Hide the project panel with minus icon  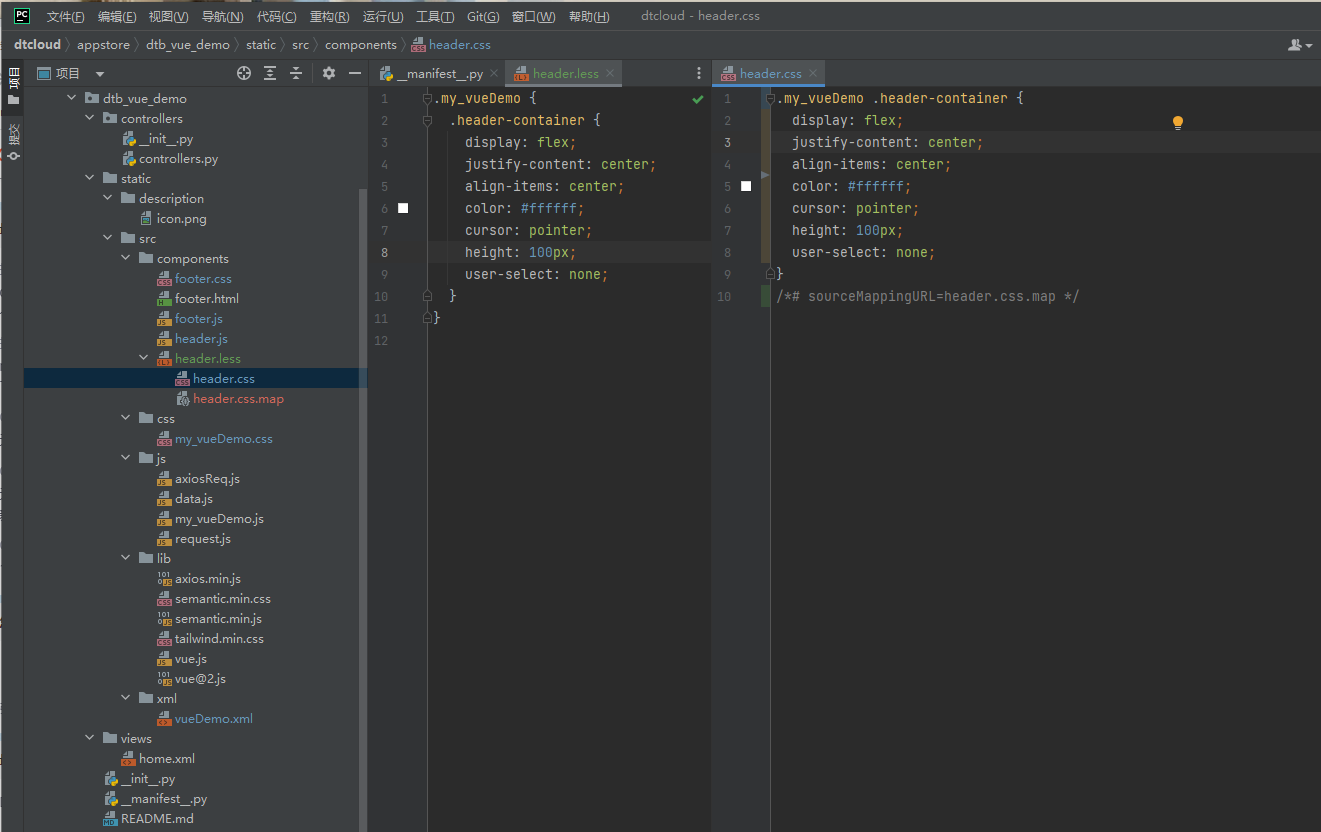354,73
